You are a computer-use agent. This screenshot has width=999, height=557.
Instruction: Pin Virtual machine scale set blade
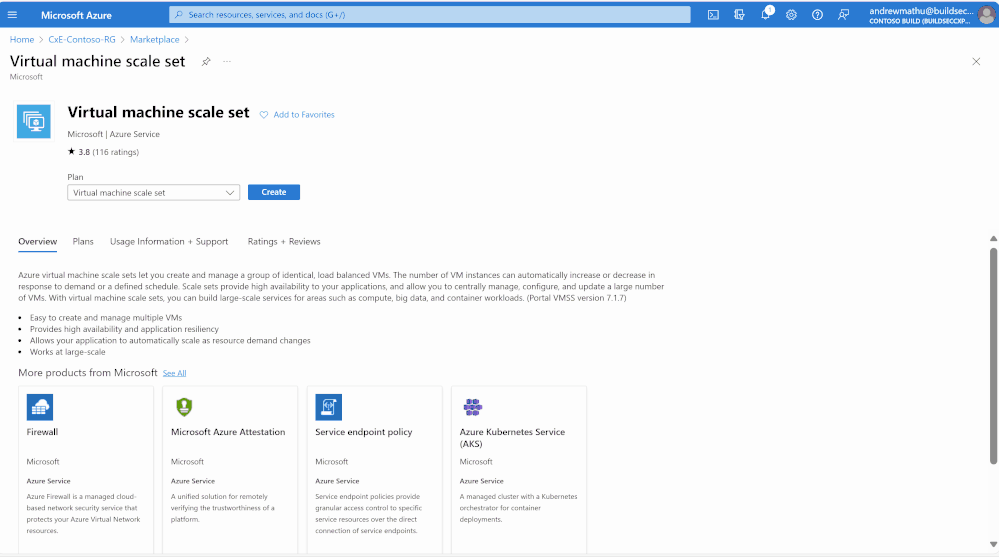click(x=206, y=62)
